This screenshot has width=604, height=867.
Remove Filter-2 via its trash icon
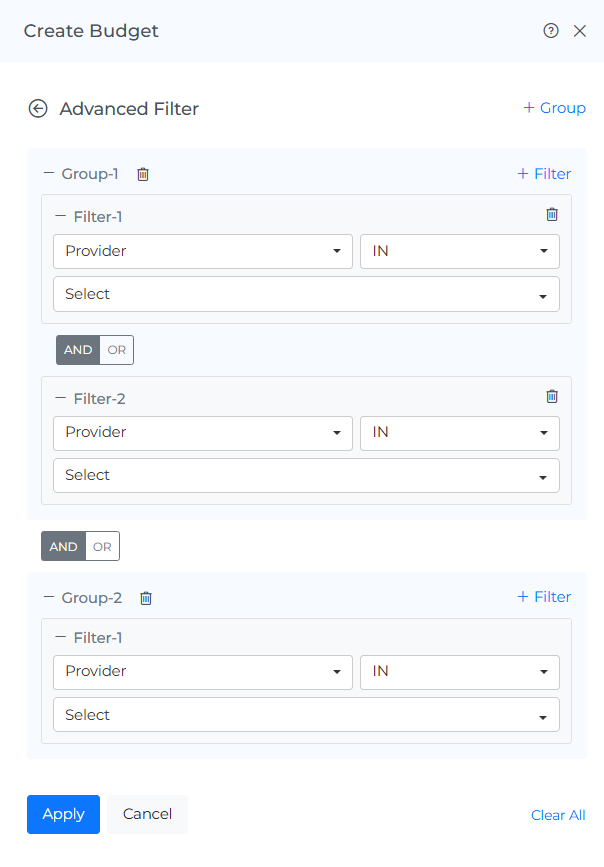552,396
